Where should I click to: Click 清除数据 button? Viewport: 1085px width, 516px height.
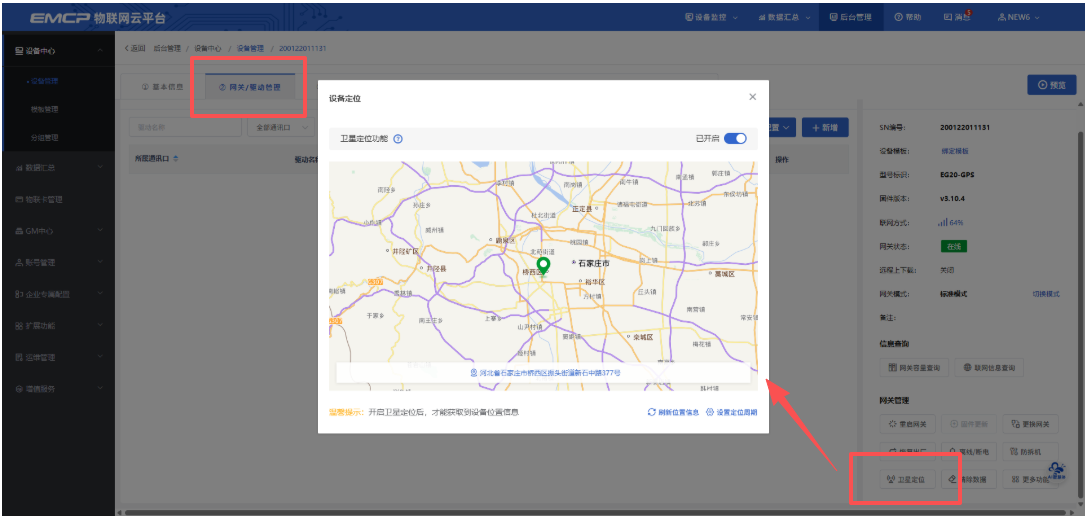coord(969,479)
